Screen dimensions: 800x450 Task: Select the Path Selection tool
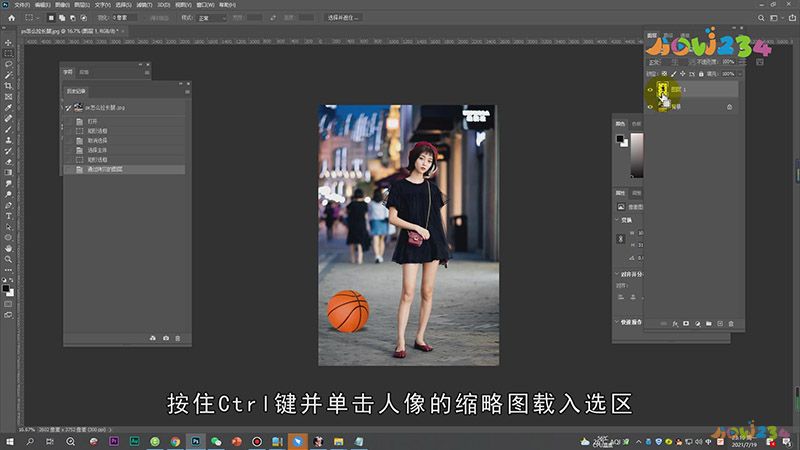[x=8, y=227]
